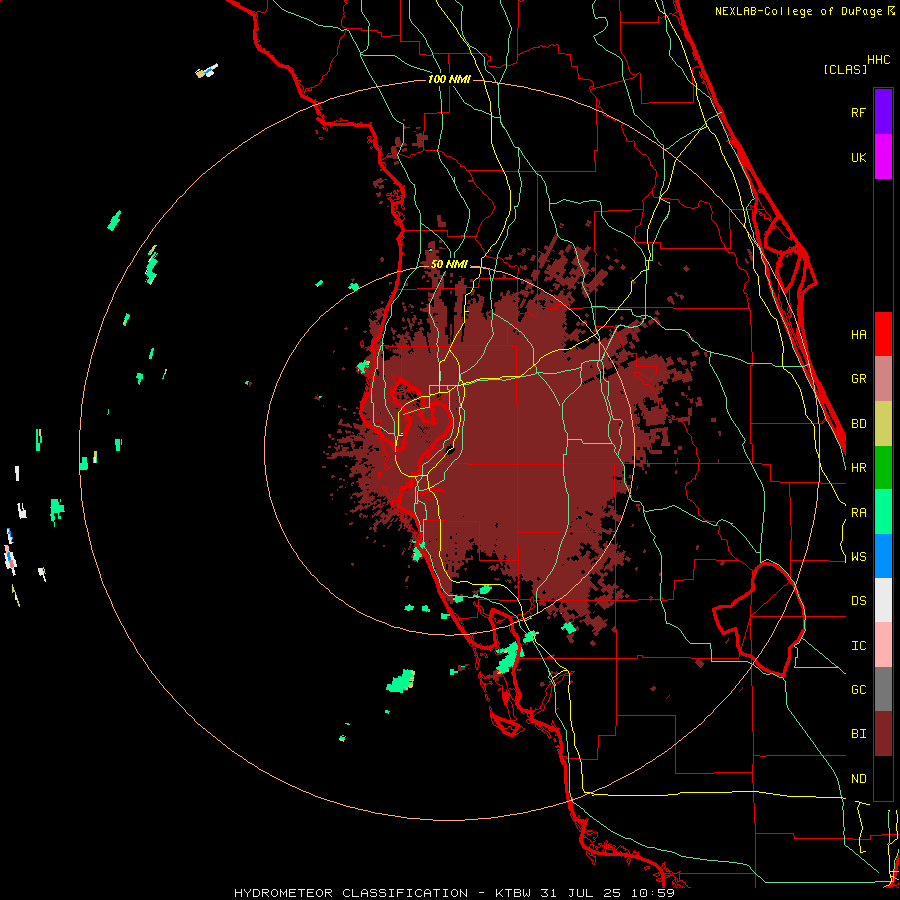This screenshot has height=900, width=900.
Task: Click the ND legend label
Action: click(858, 779)
